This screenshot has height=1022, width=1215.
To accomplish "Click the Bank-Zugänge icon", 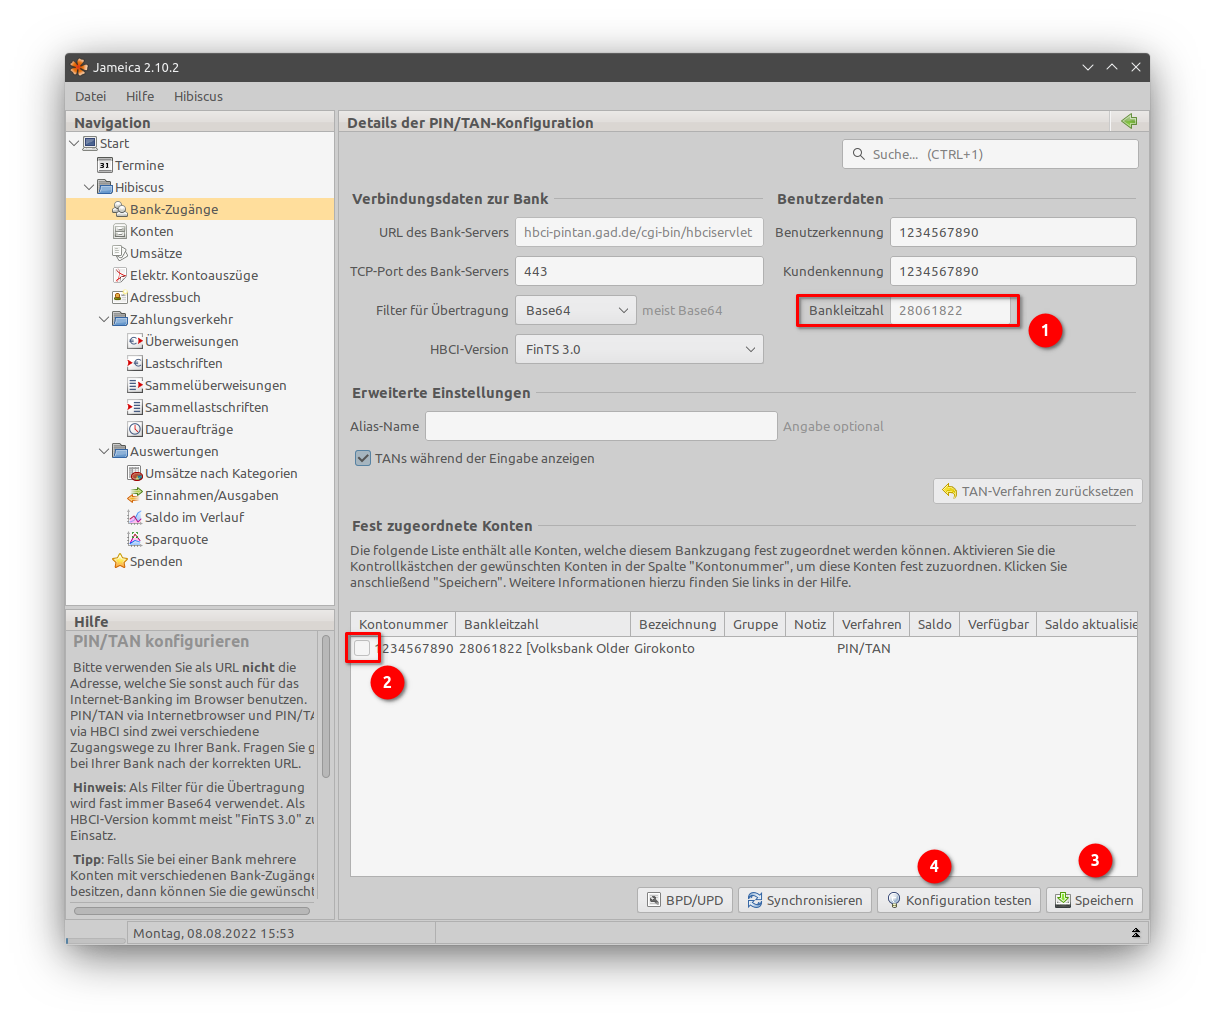I will 120,209.
